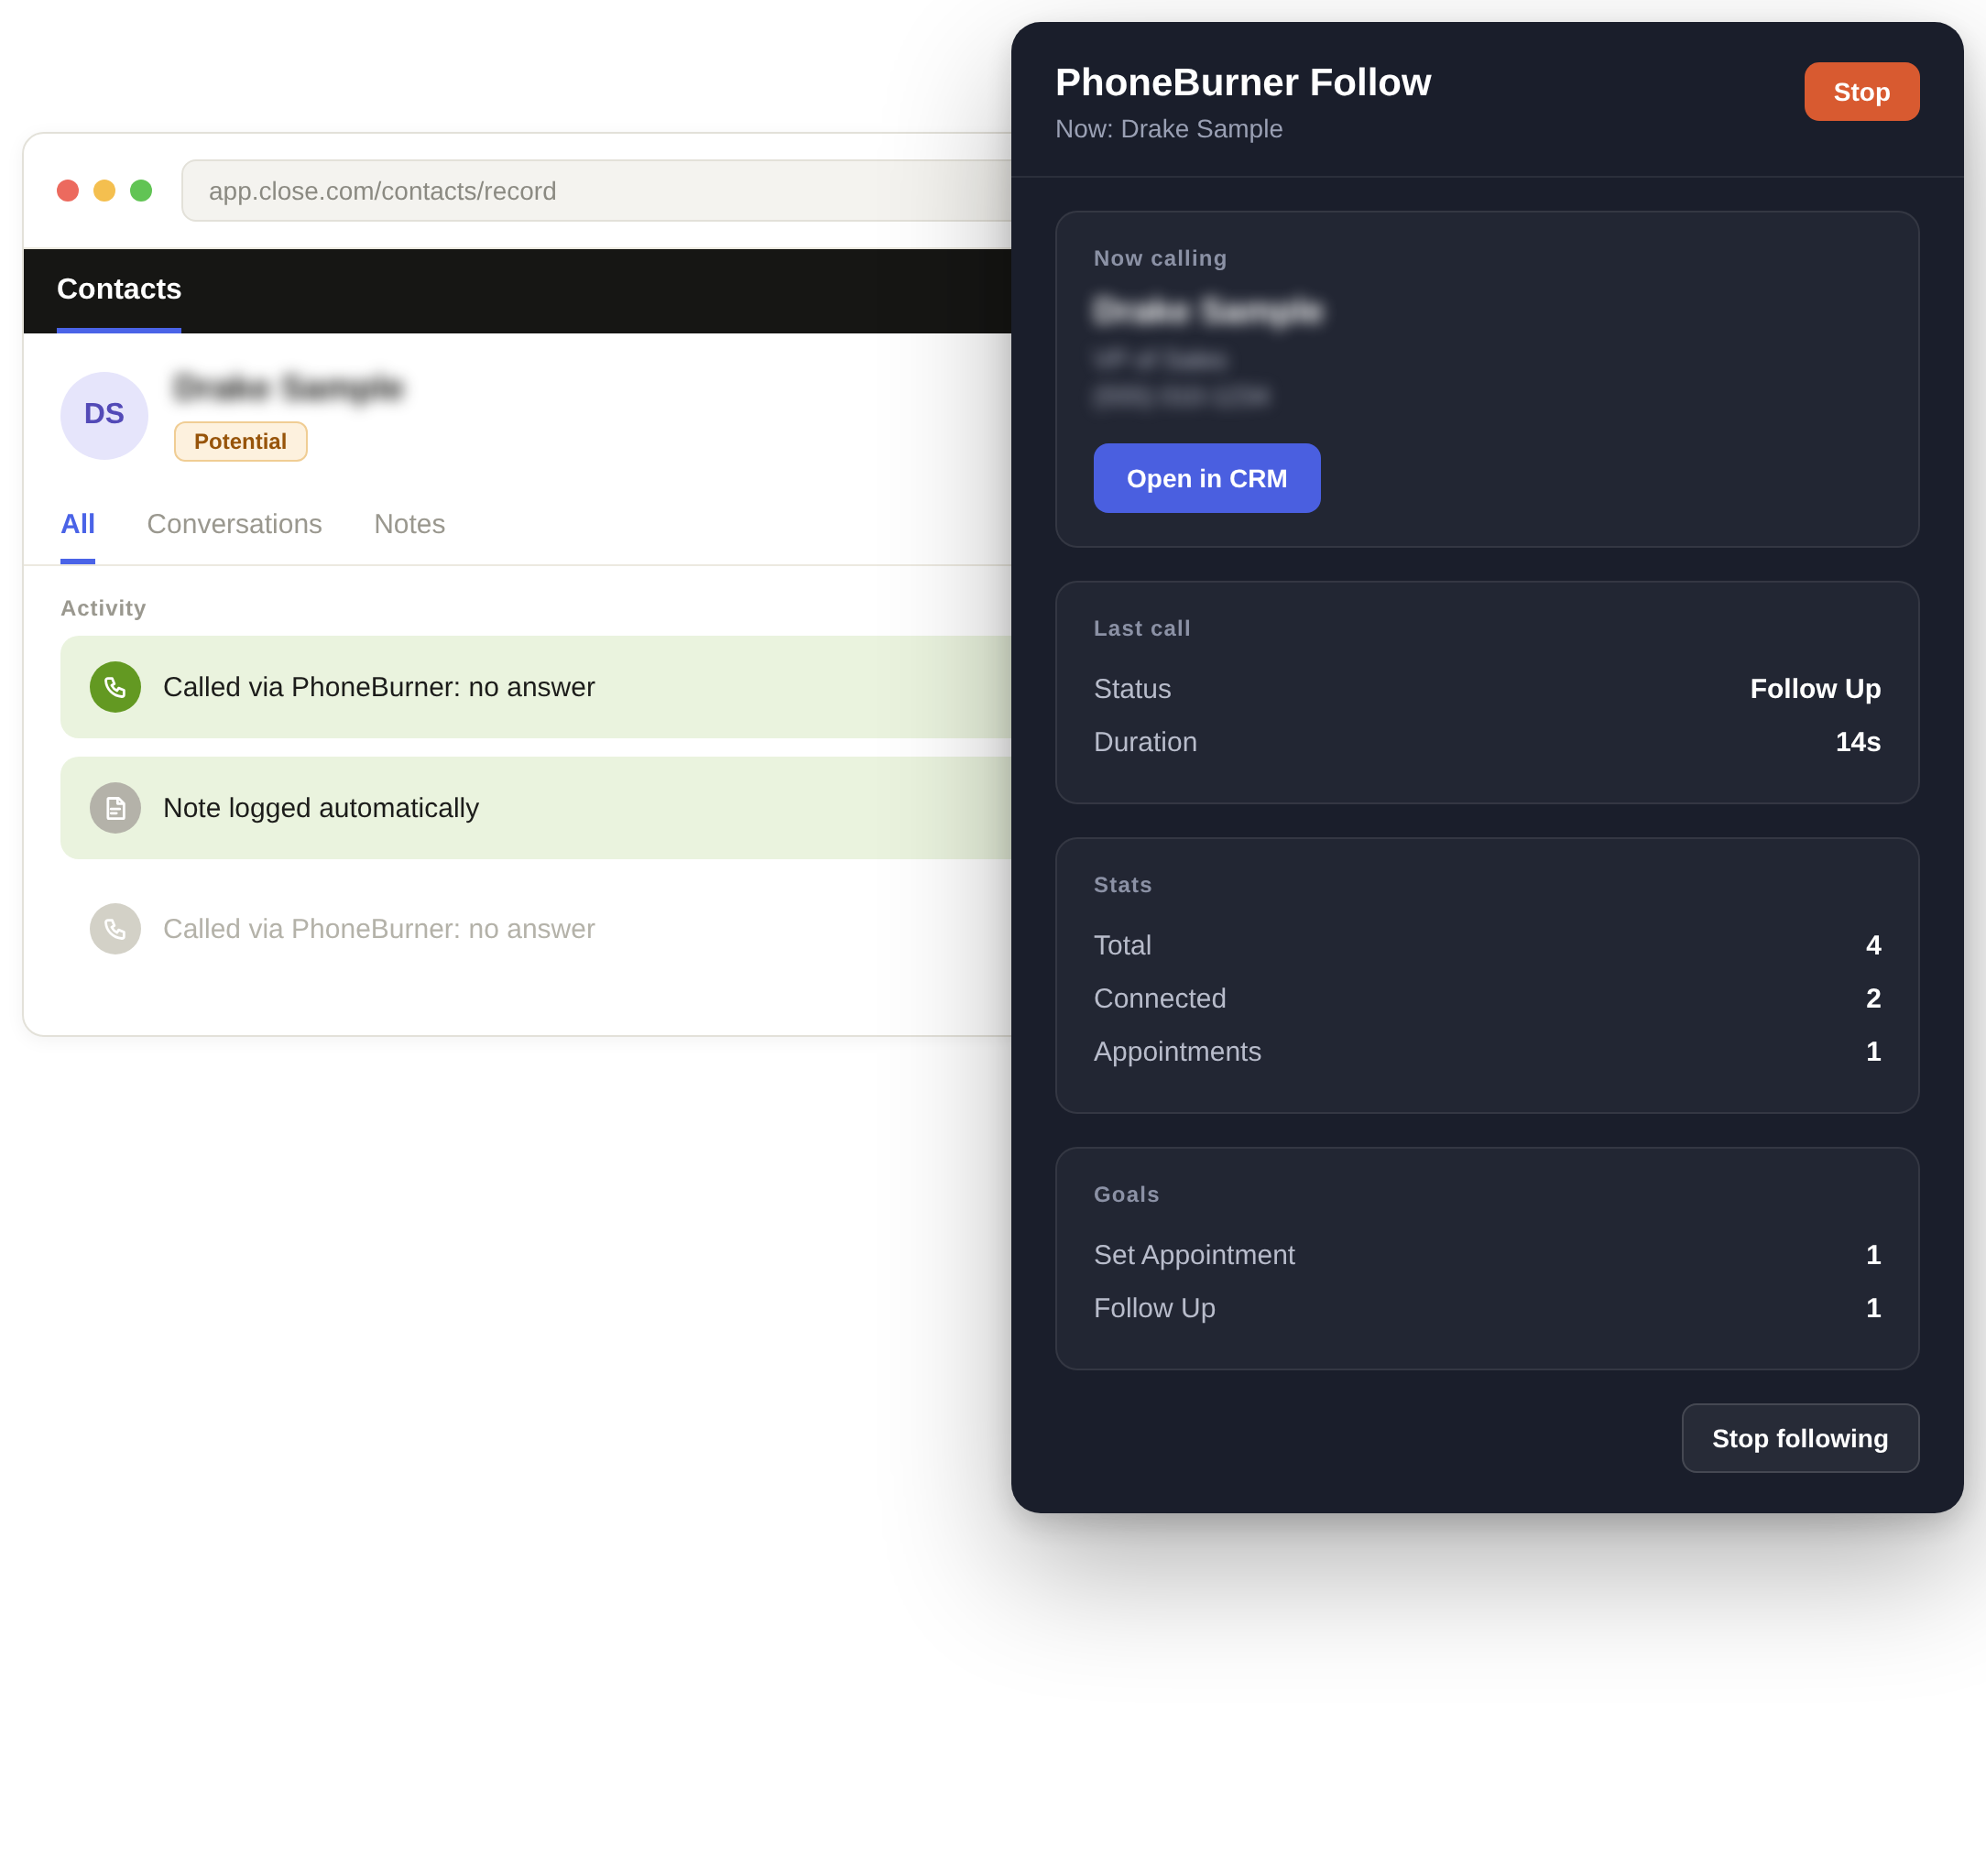Click the gray phone icon on the faded call entry
The height and width of the screenshot is (1876, 1986).
pyautogui.click(x=115, y=929)
